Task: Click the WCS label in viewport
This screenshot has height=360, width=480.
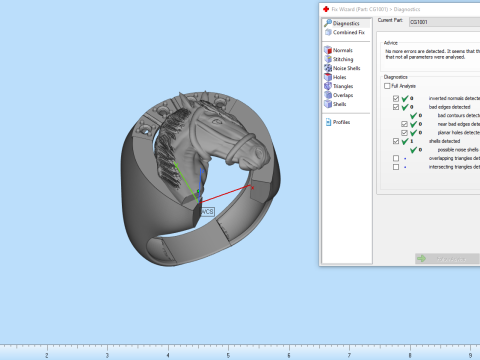Action: pyautogui.click(x=207, y=212)
